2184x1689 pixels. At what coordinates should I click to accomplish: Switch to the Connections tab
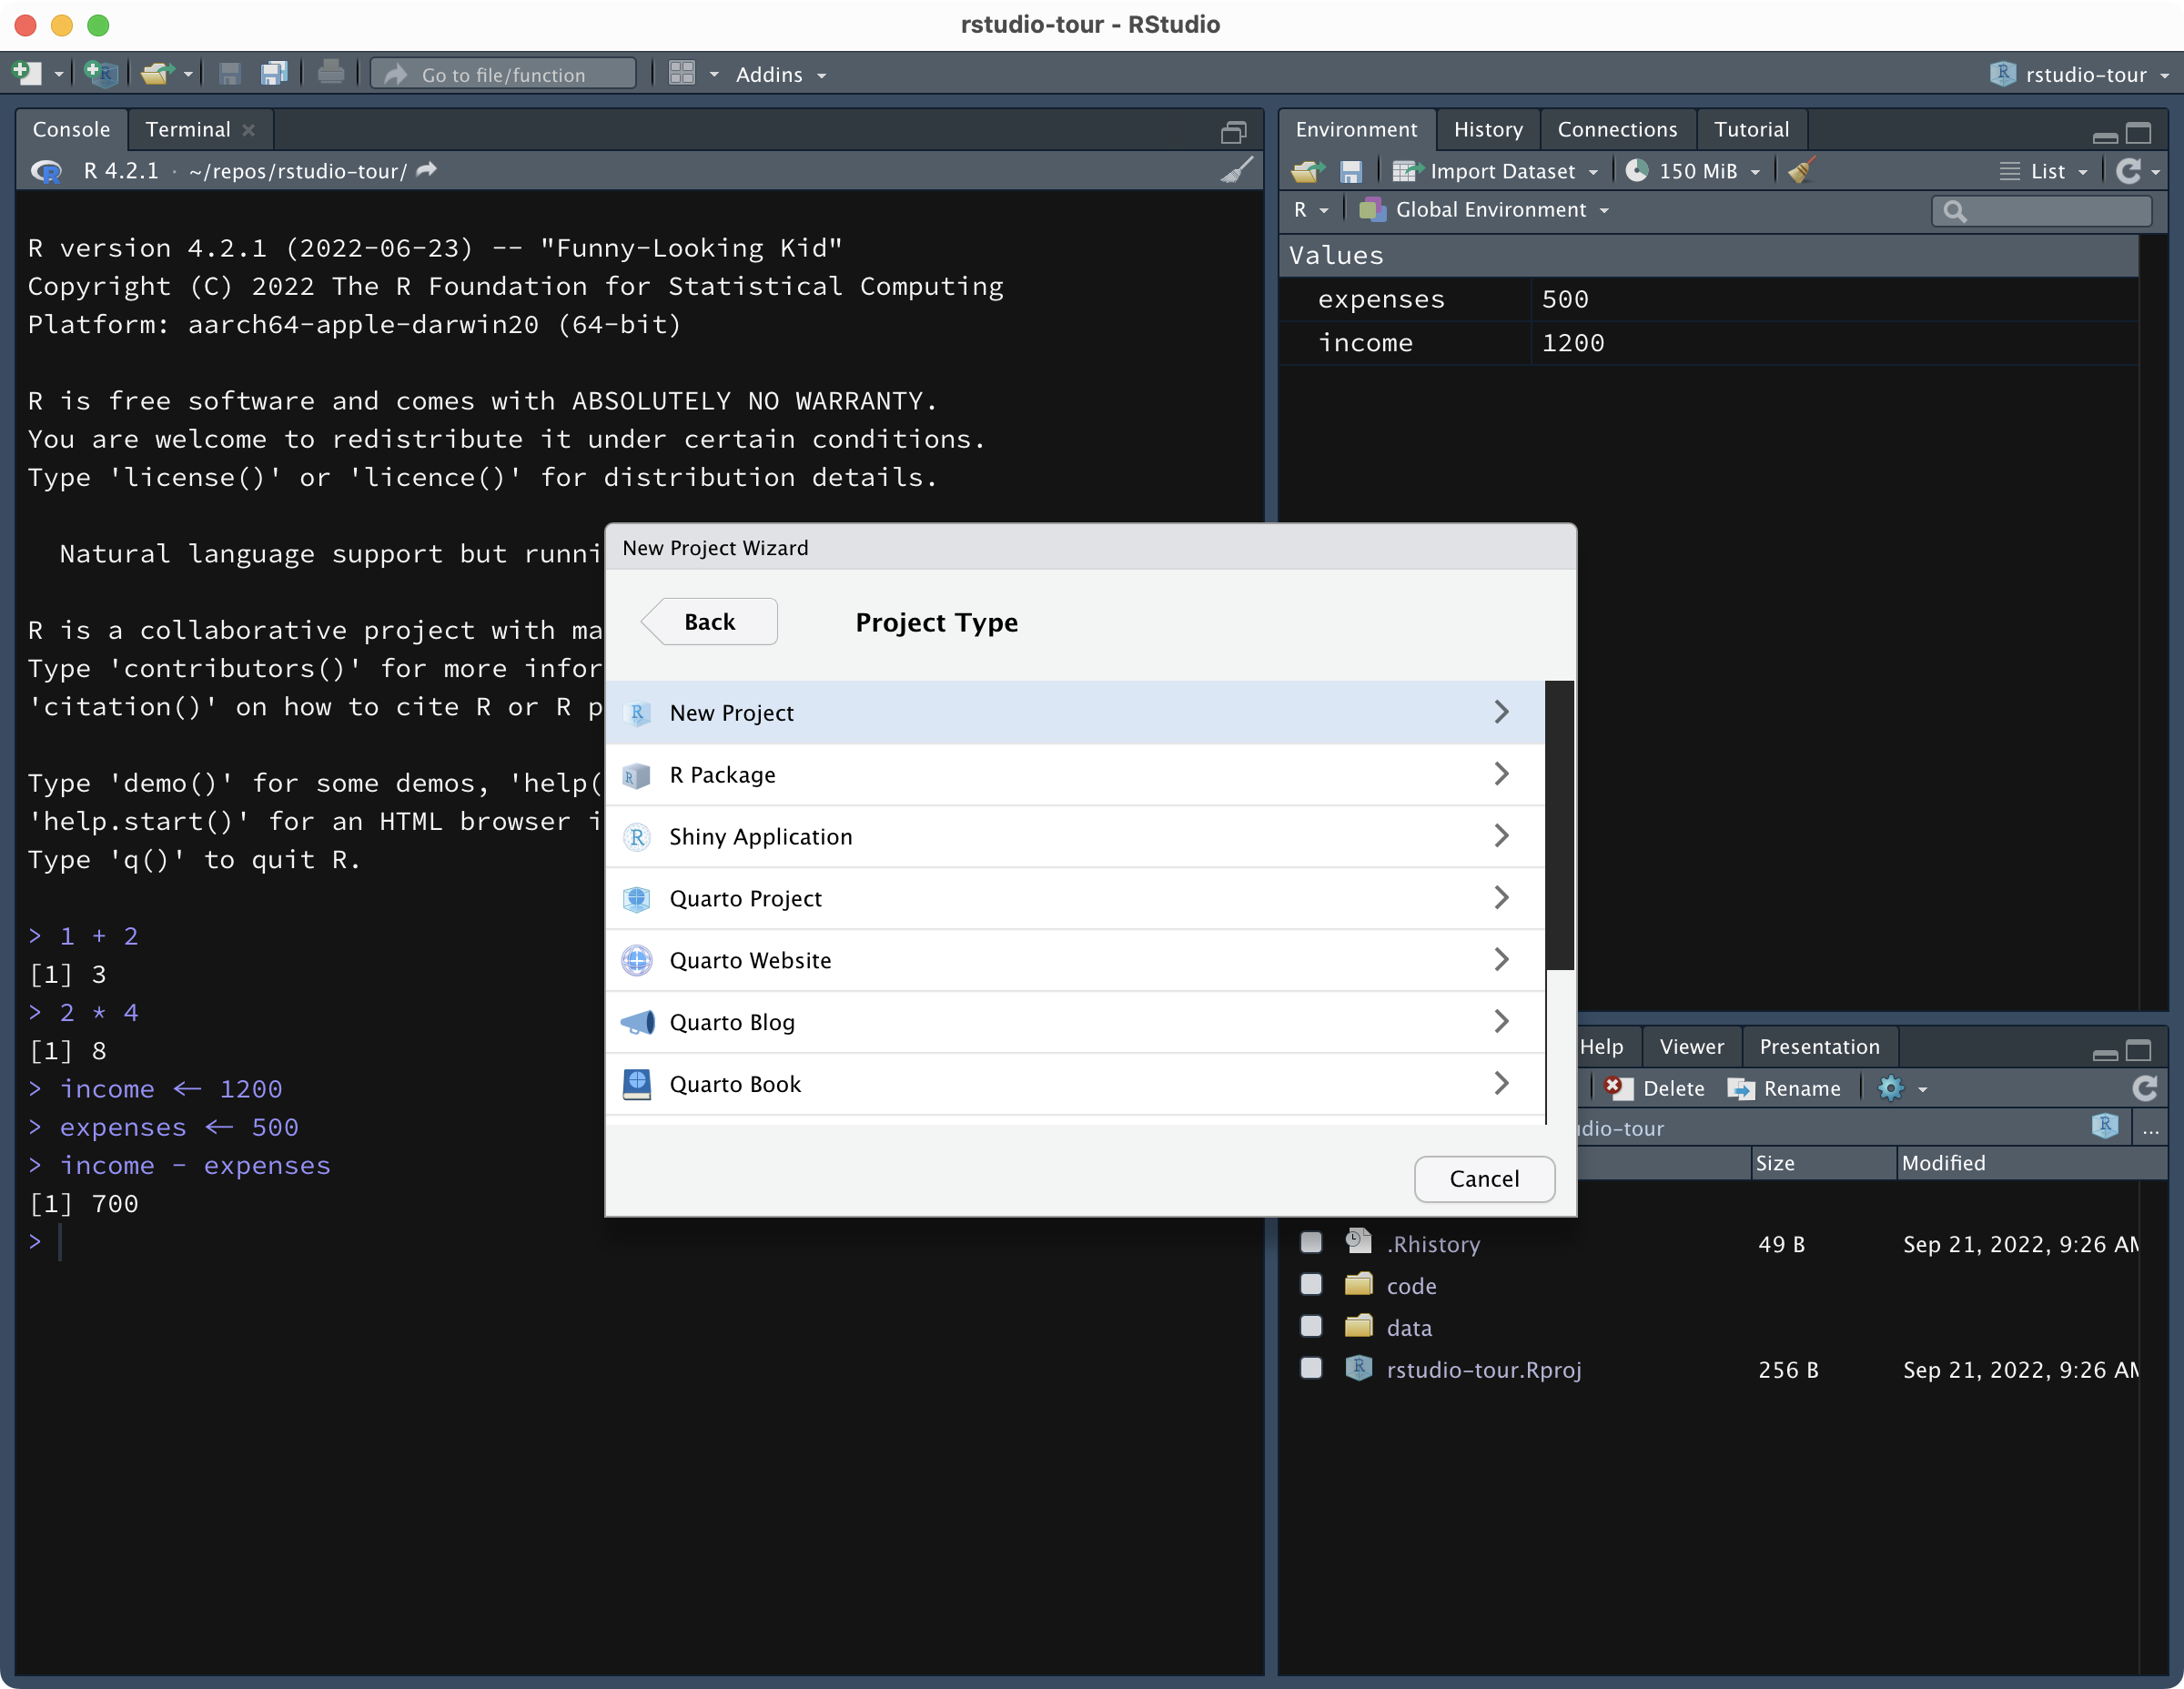1617,129
